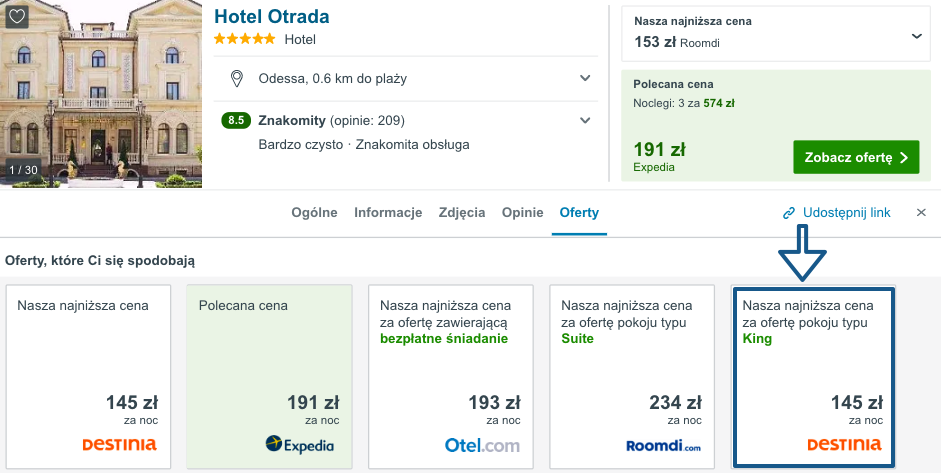Select the Polecana cena Expedia card

[269, 377]
